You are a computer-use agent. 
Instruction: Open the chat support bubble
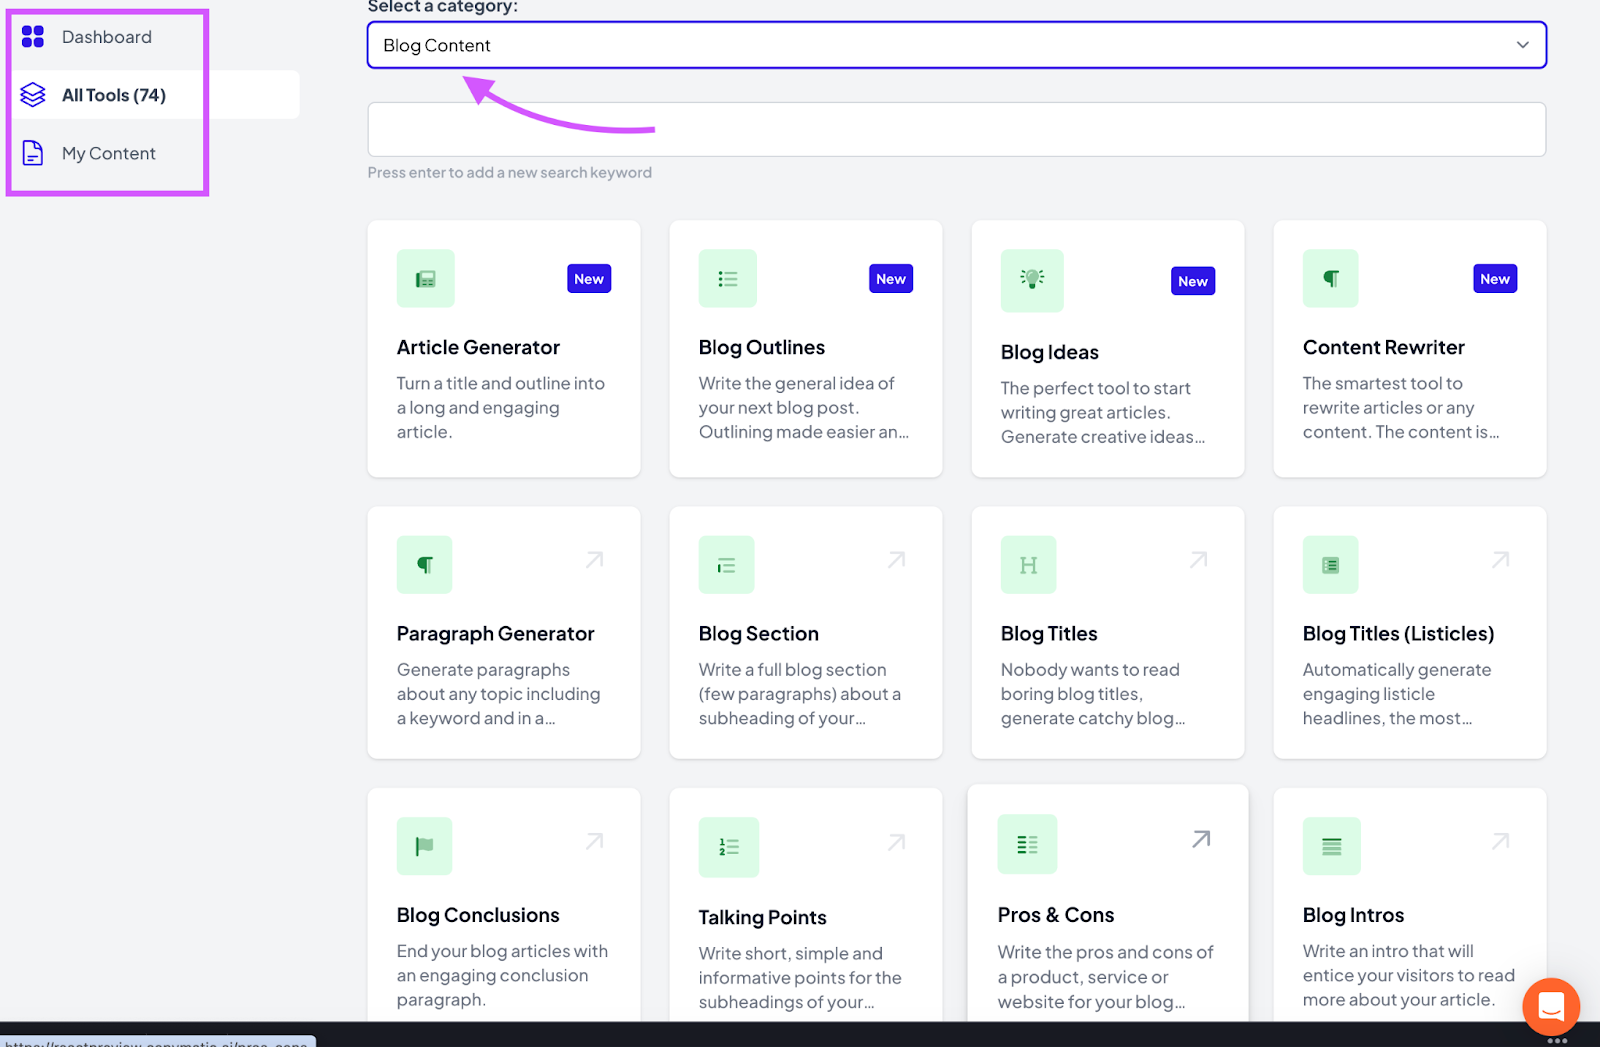1550,1006
